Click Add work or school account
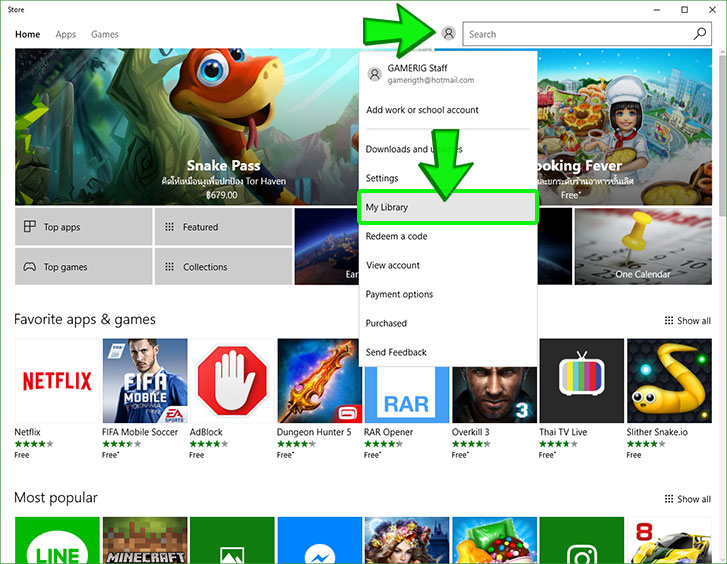Viewport: 727px width, 564px height. point(448,110)
